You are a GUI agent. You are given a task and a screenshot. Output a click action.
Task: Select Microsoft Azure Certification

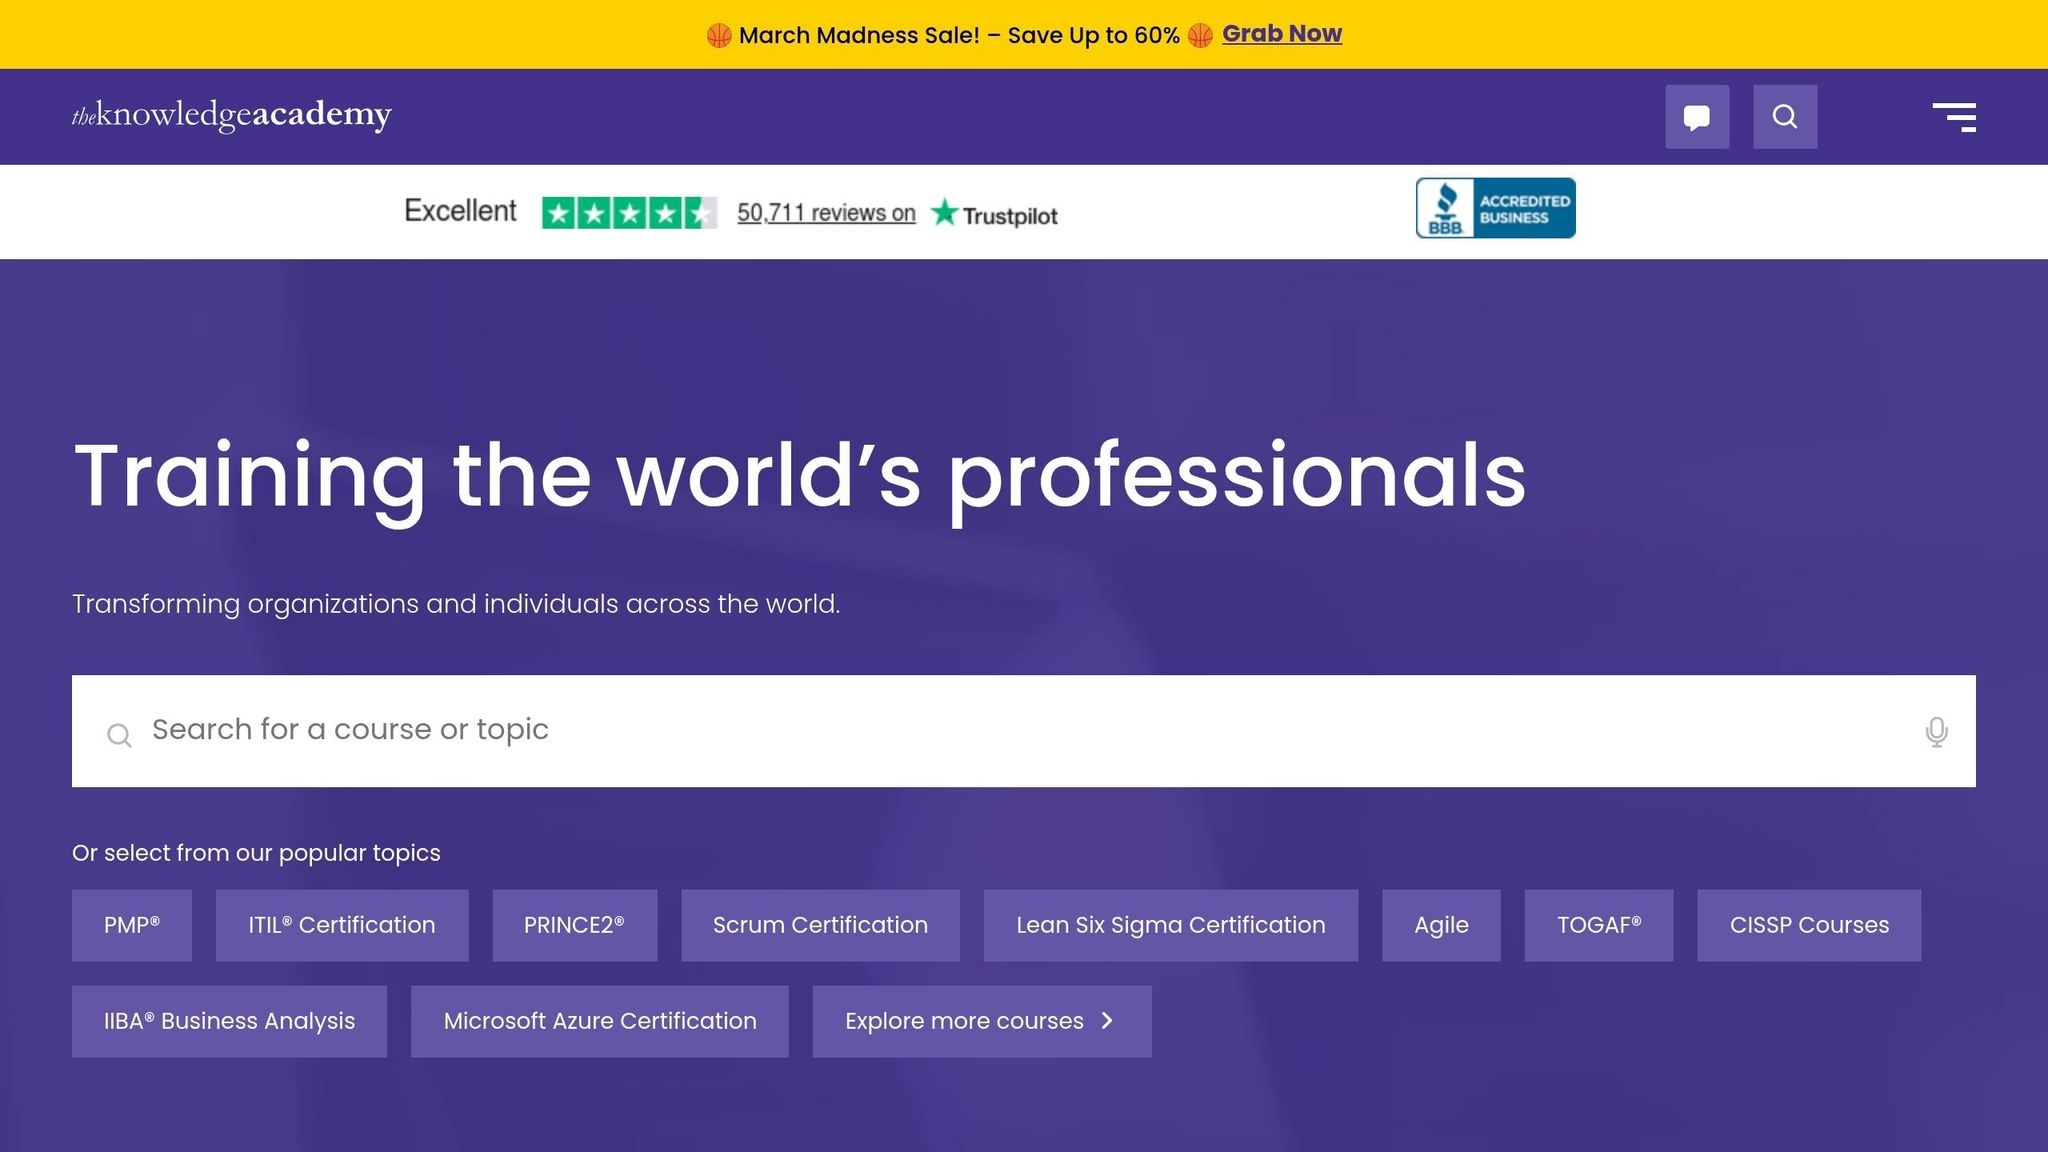(599, 1021)
